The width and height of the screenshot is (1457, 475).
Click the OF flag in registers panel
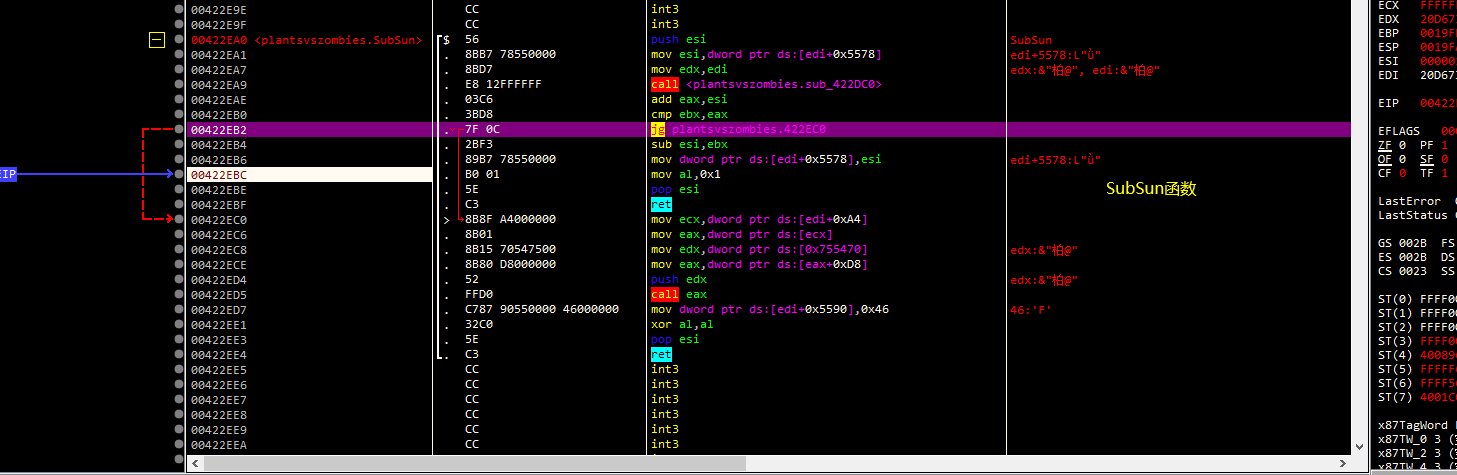(x=1385, y=160)
